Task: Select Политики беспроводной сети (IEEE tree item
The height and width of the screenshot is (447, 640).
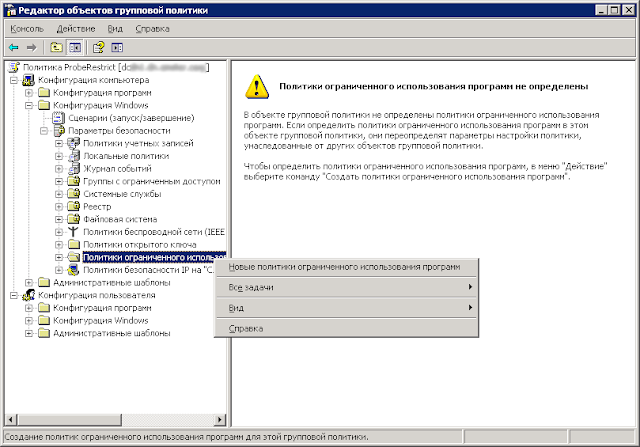Action: (x=154, y=232)
